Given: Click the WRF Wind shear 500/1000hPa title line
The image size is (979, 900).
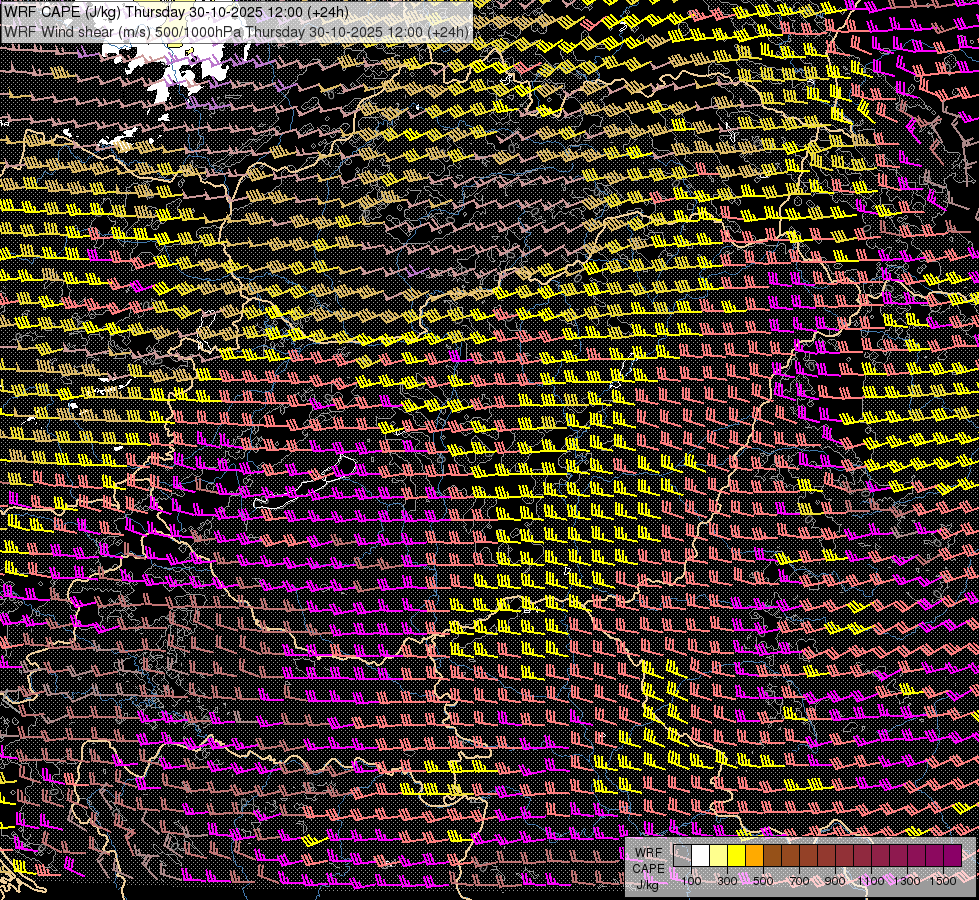Looking at the screenshot, I should tap(236, 31).
